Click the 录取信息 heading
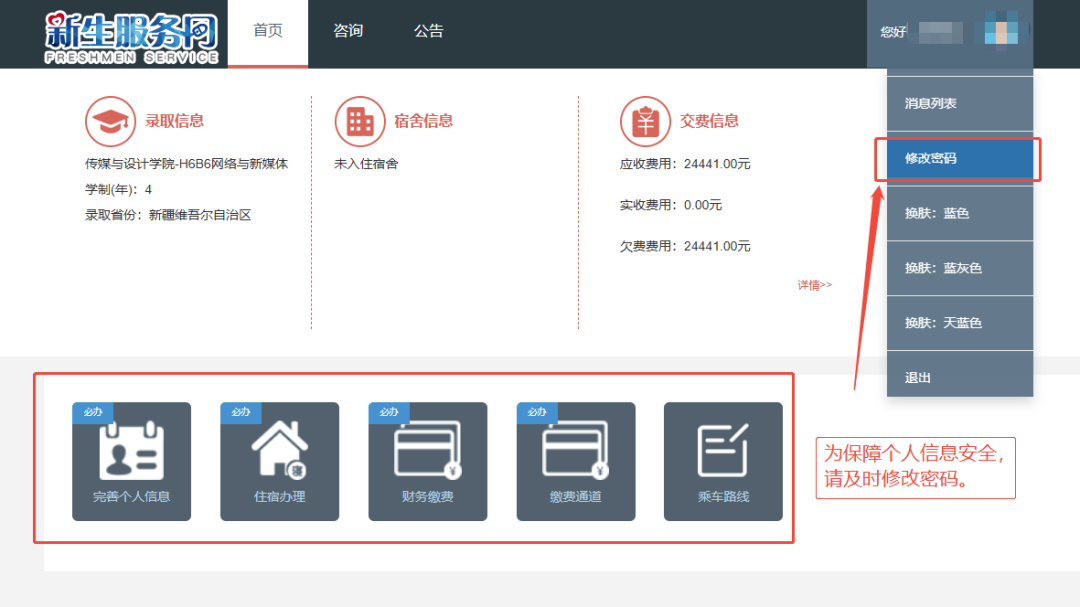1080x607 pixels. (x=174, y=121)
